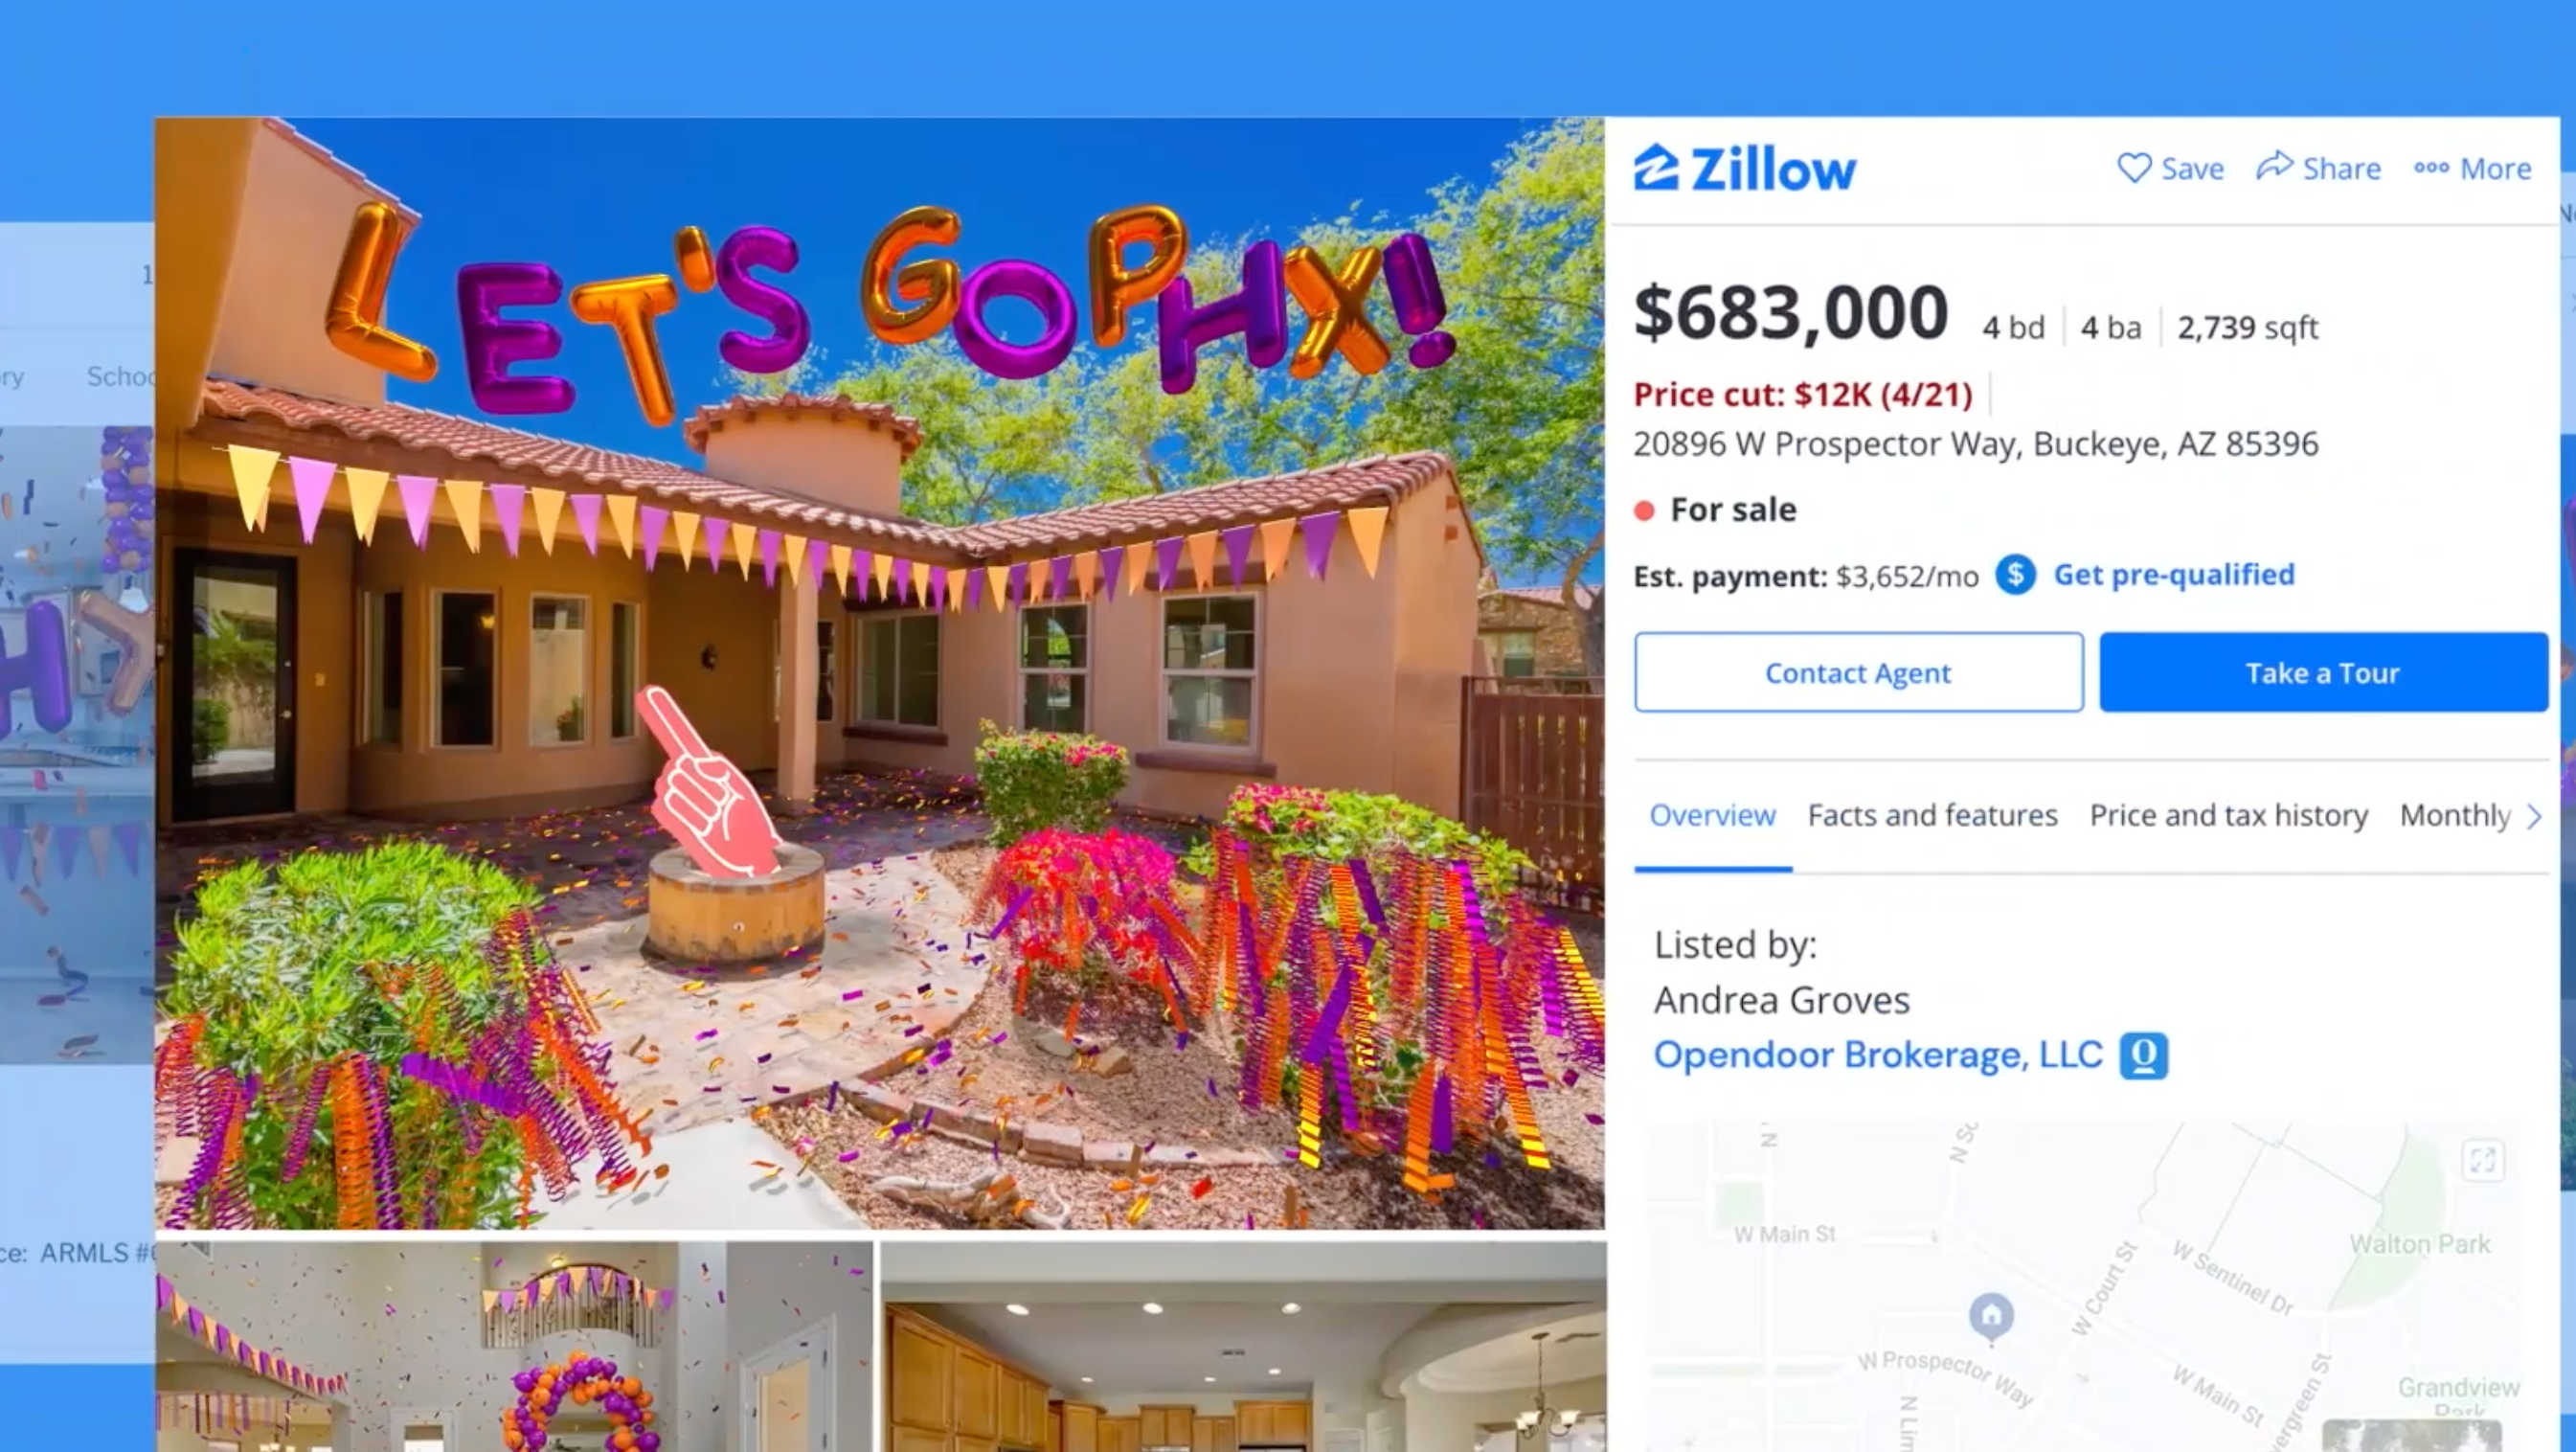
Task: Open Facts and features tab
Action: (x=1932, y=816)
